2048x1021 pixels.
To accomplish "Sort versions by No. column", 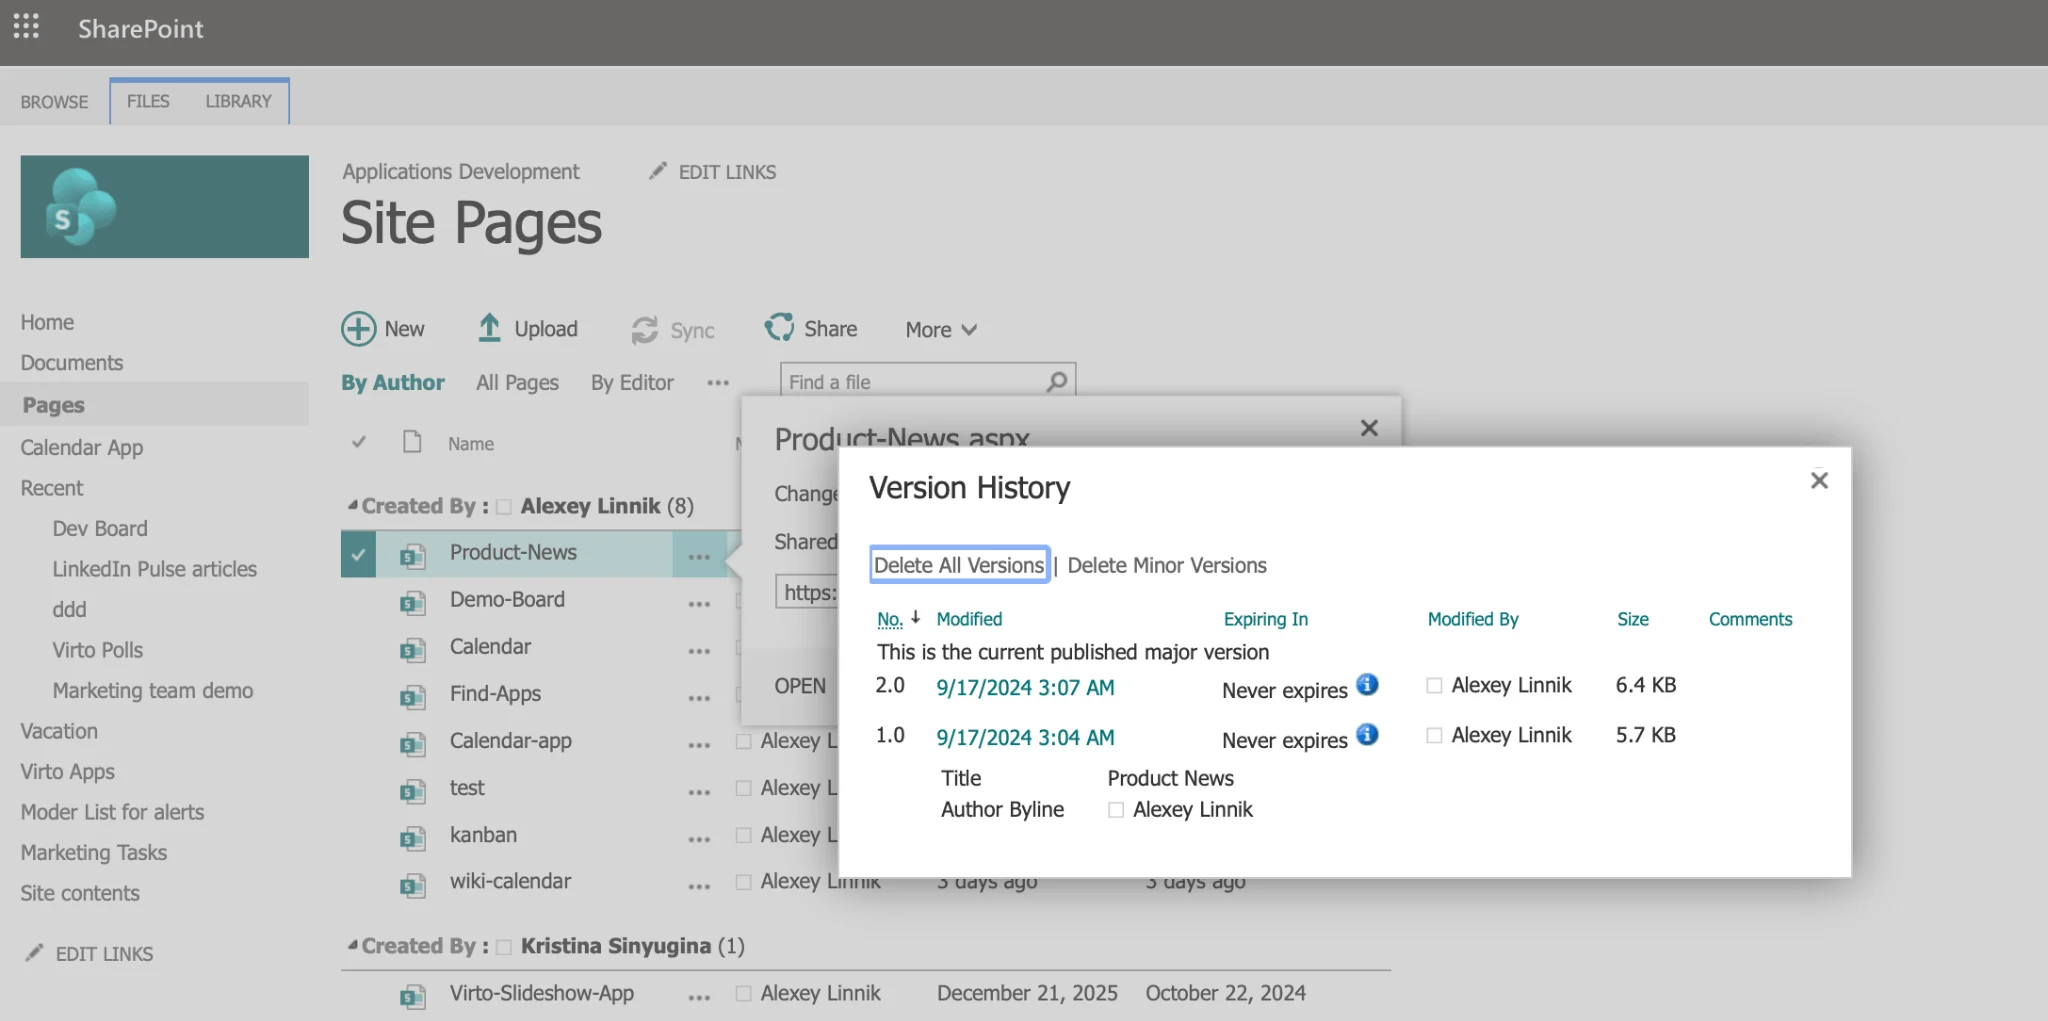I will click(889, 619).
